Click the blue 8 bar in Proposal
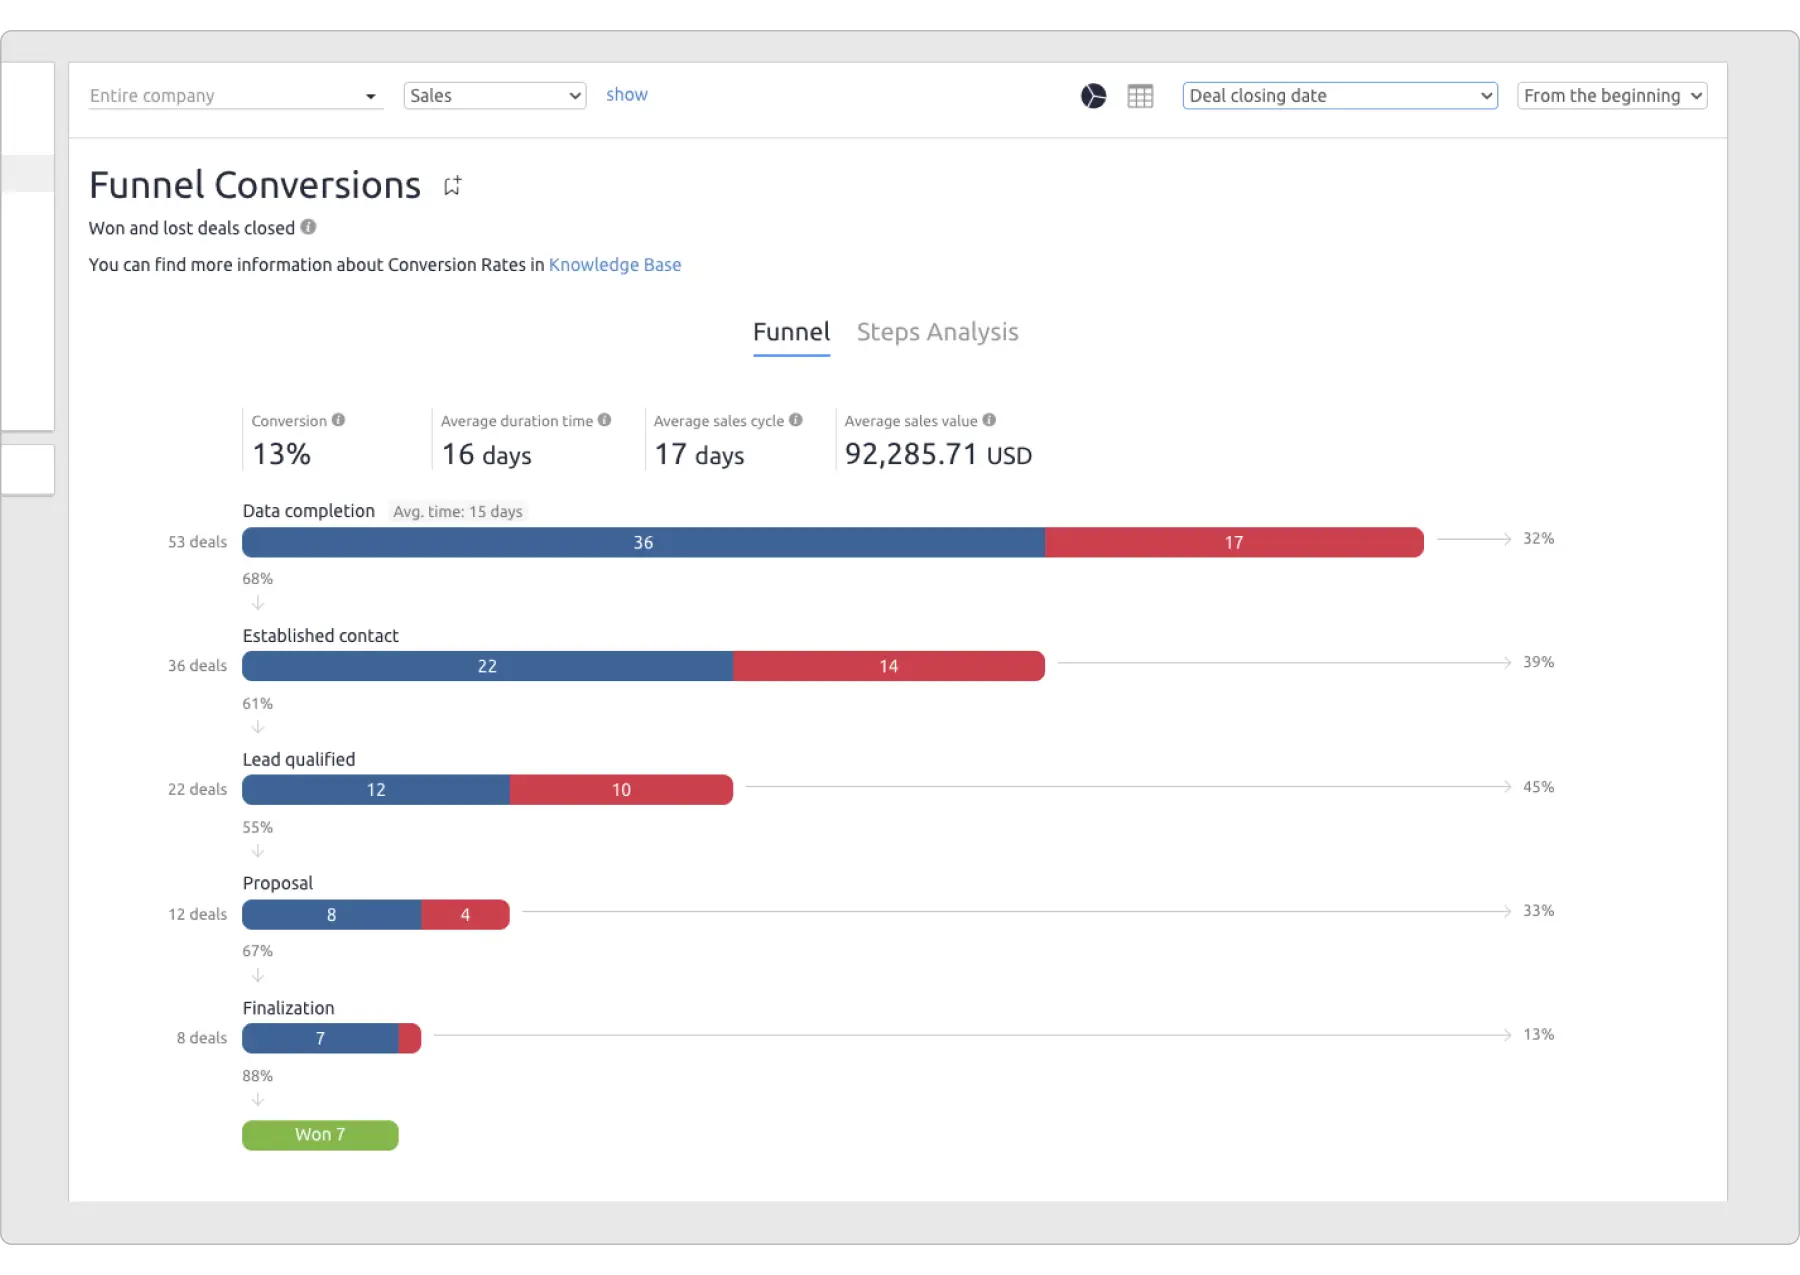Viewport: 1800px width, 1275px height. coord(331,914)
